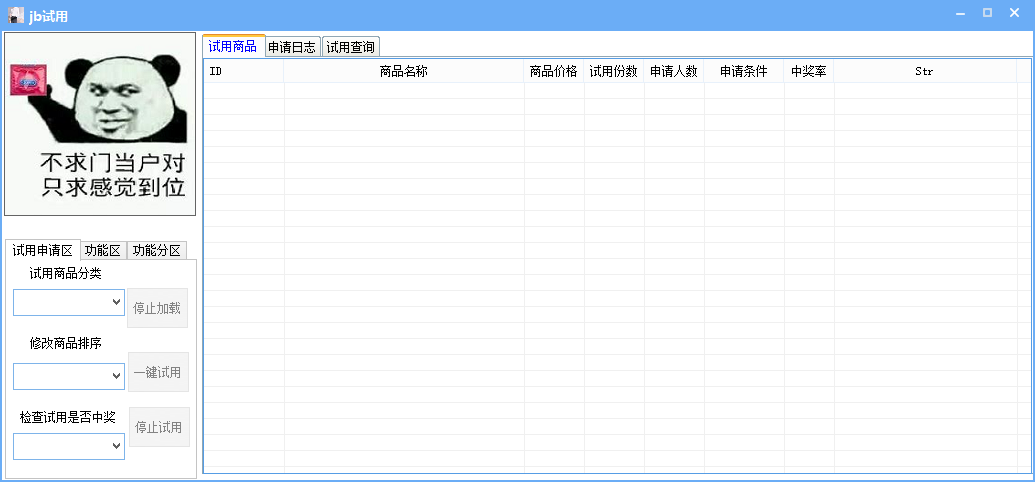The width and height of the screenshot is (1035, 482).
Task: Switch to the 功能分区 tab
Action: tap(156, 250)
